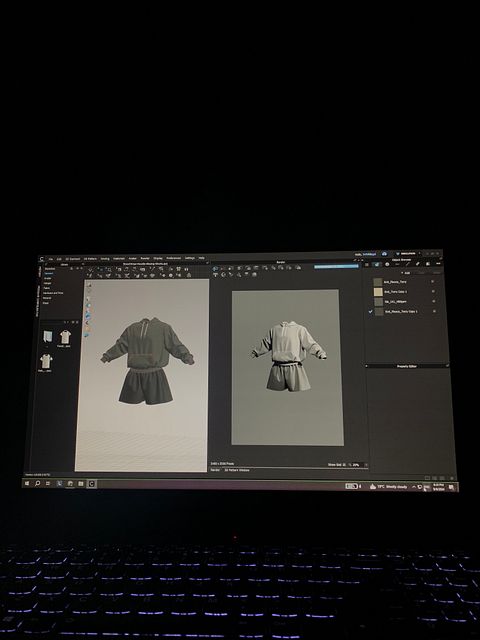Open the Windows taskbar search icon
The height and width of the screenshot is (640, 480).
point(38,483)
